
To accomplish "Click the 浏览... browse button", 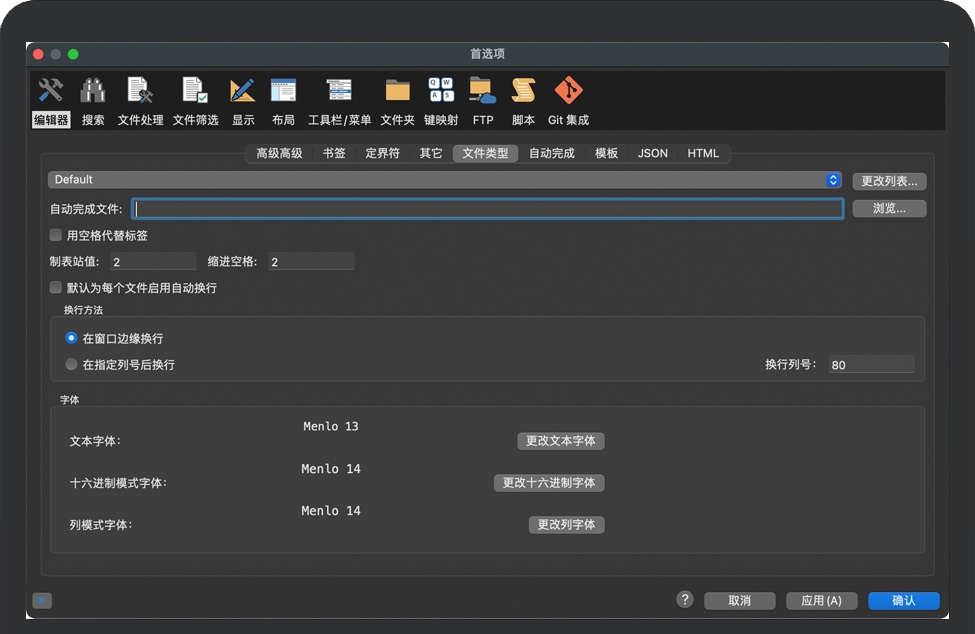I will pyautogui.click(x=889, y=209).
